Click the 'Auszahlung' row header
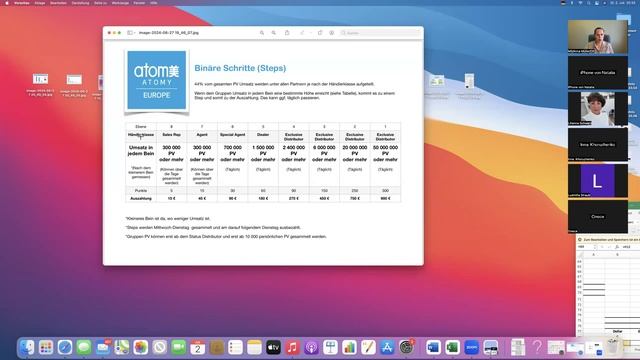 [141, 198]
